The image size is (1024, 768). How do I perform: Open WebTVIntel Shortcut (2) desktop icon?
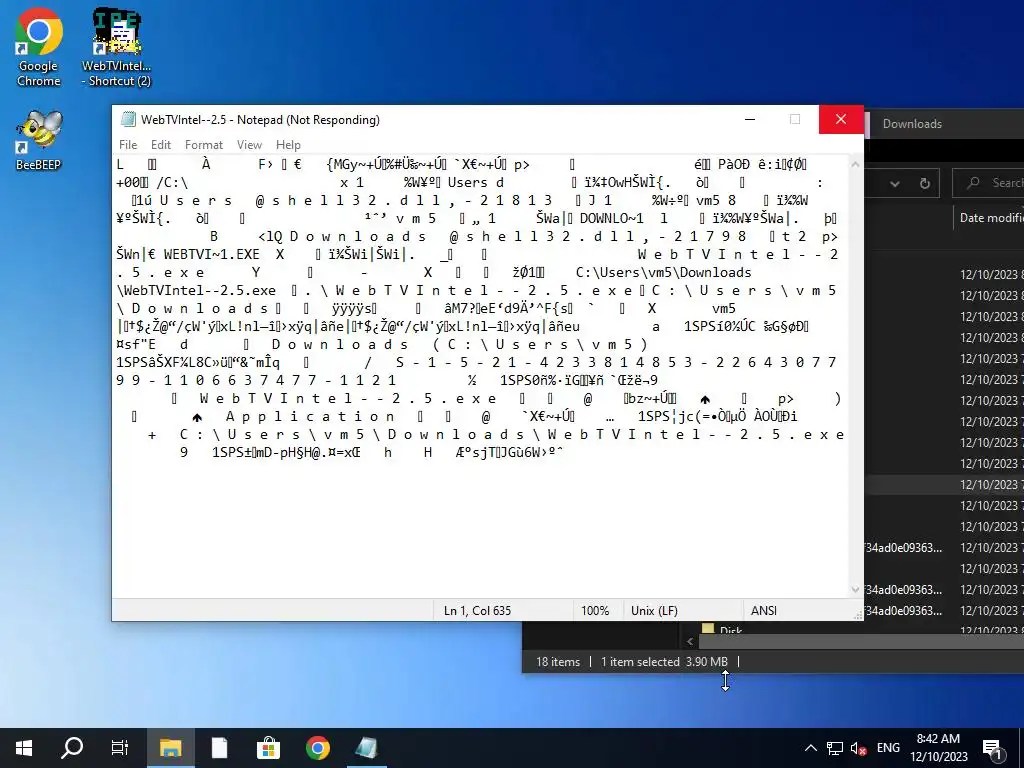tap(116, 48)
